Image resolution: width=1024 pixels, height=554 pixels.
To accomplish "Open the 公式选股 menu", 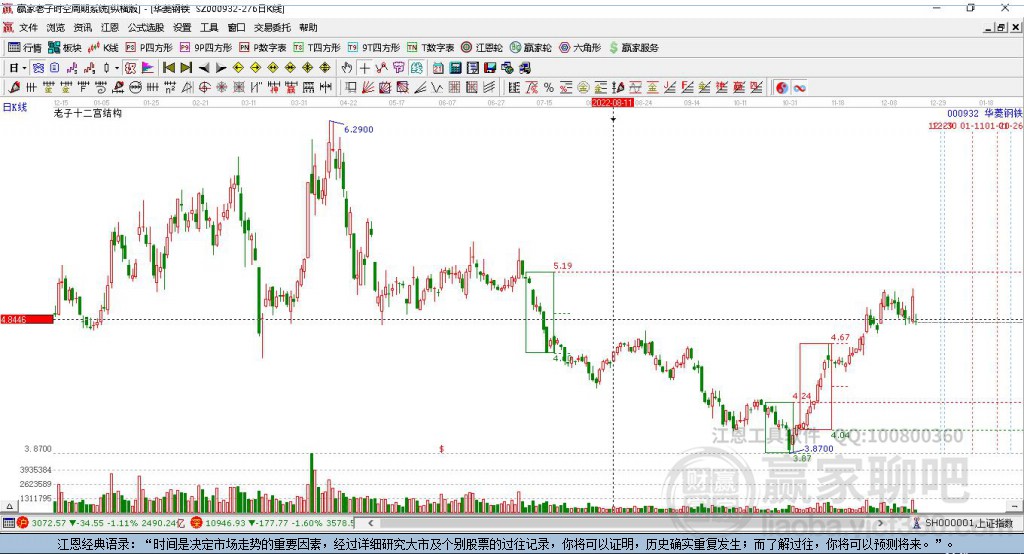I will click(146, 27).
